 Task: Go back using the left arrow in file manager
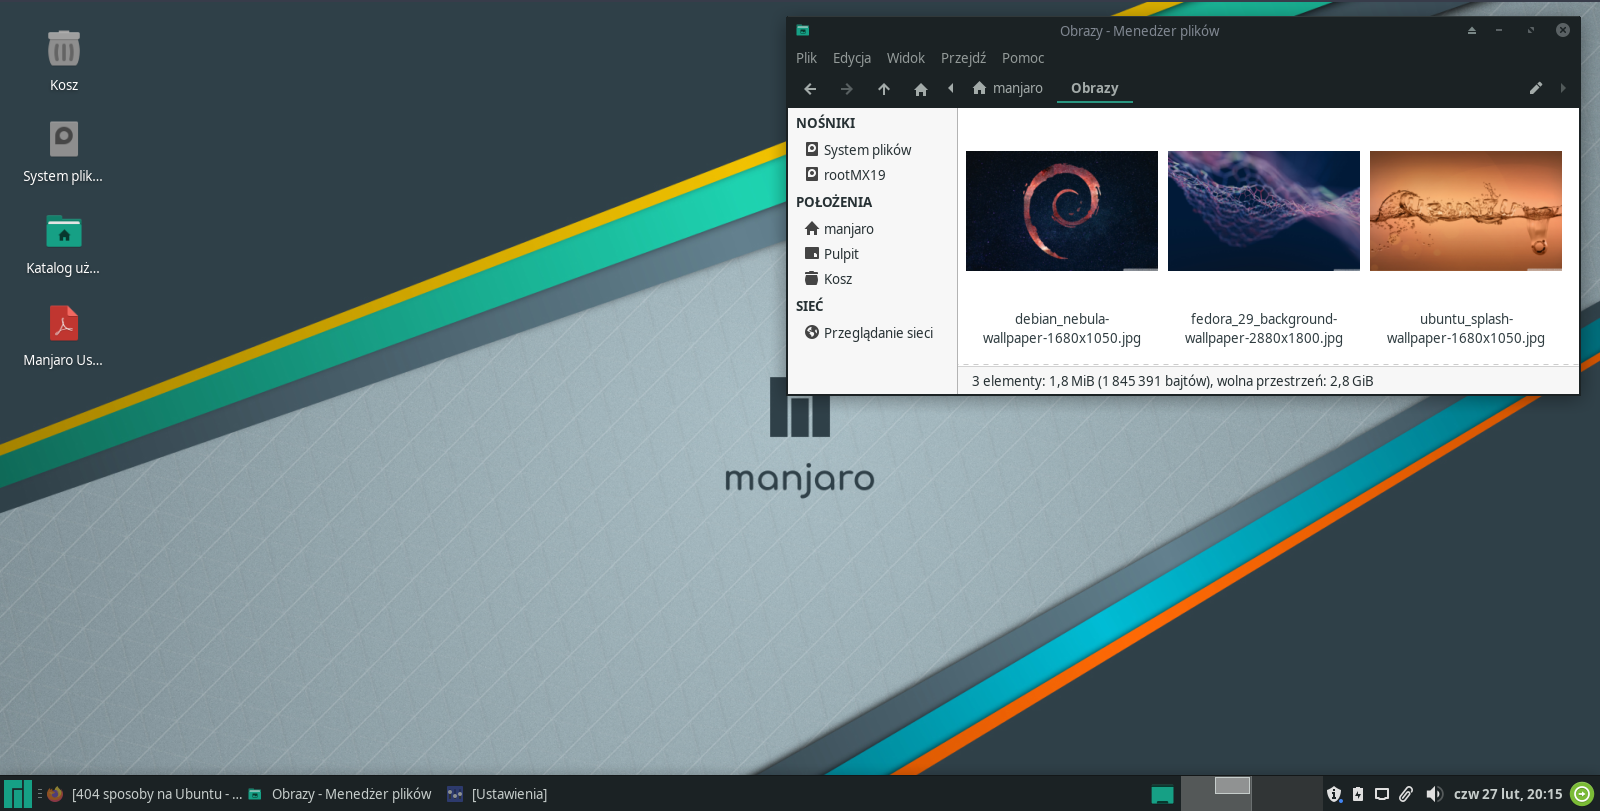(810, 89)
